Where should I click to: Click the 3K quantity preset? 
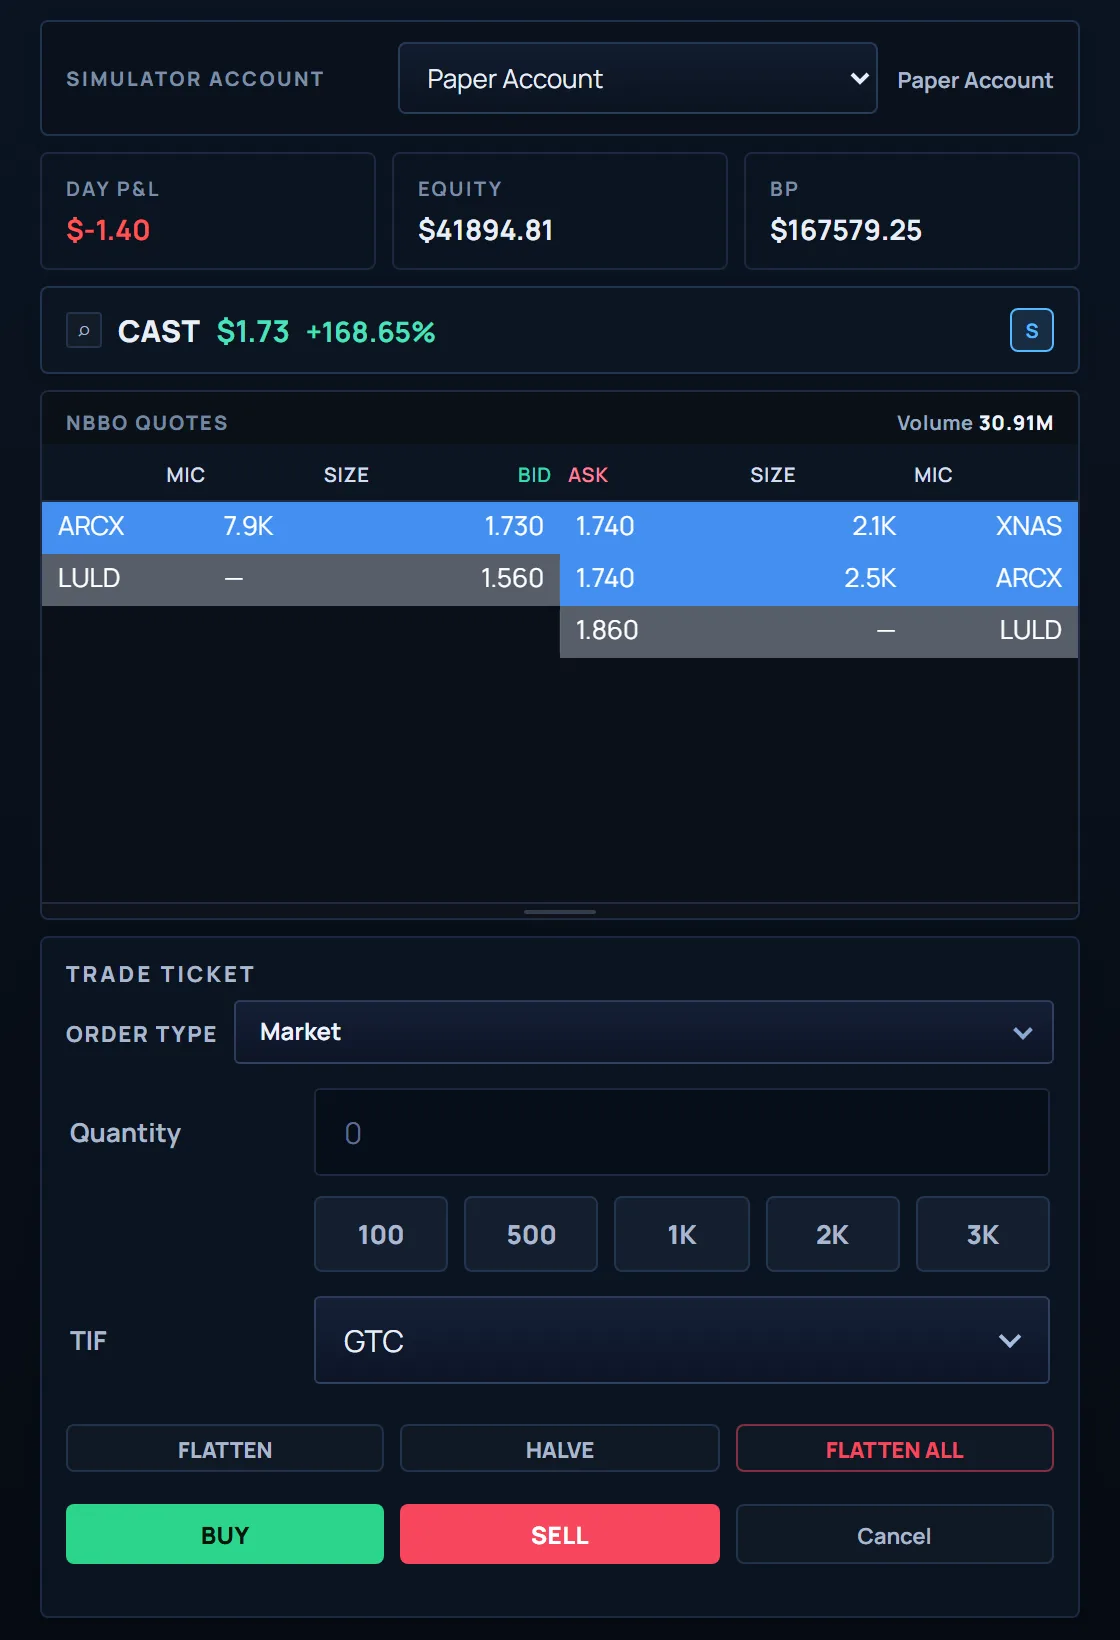(982, 1234)
